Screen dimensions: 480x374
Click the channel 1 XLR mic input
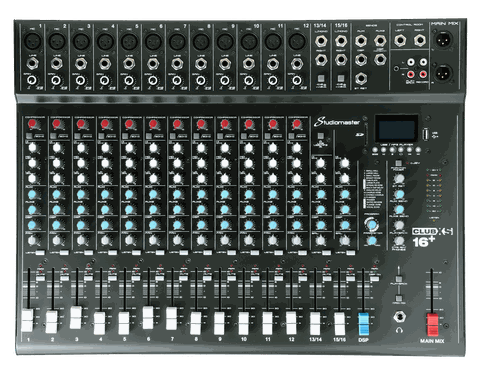pos(32,41)
